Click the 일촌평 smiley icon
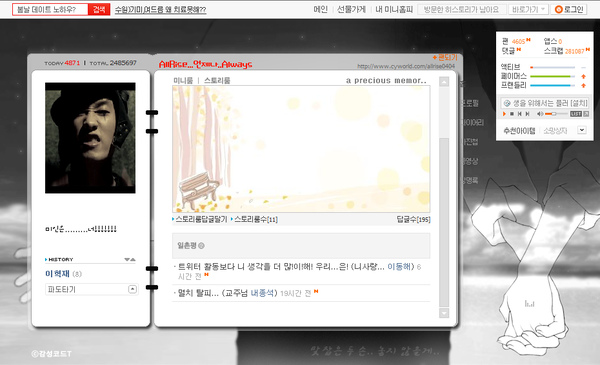 coord(201,246)
